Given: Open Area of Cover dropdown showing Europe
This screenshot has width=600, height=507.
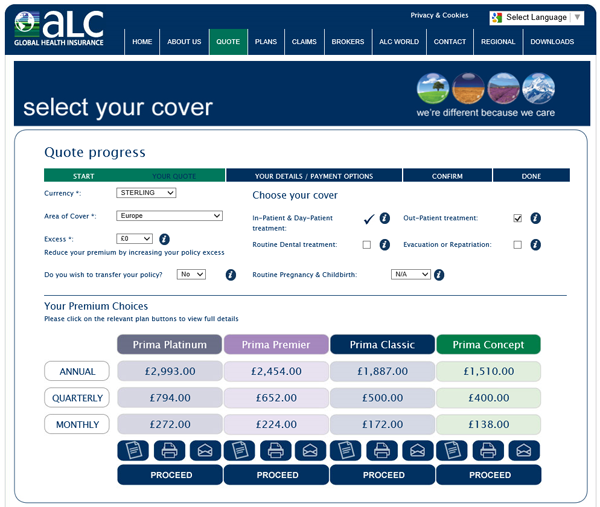Looking at the screenshot, I should tap(169, 216).
